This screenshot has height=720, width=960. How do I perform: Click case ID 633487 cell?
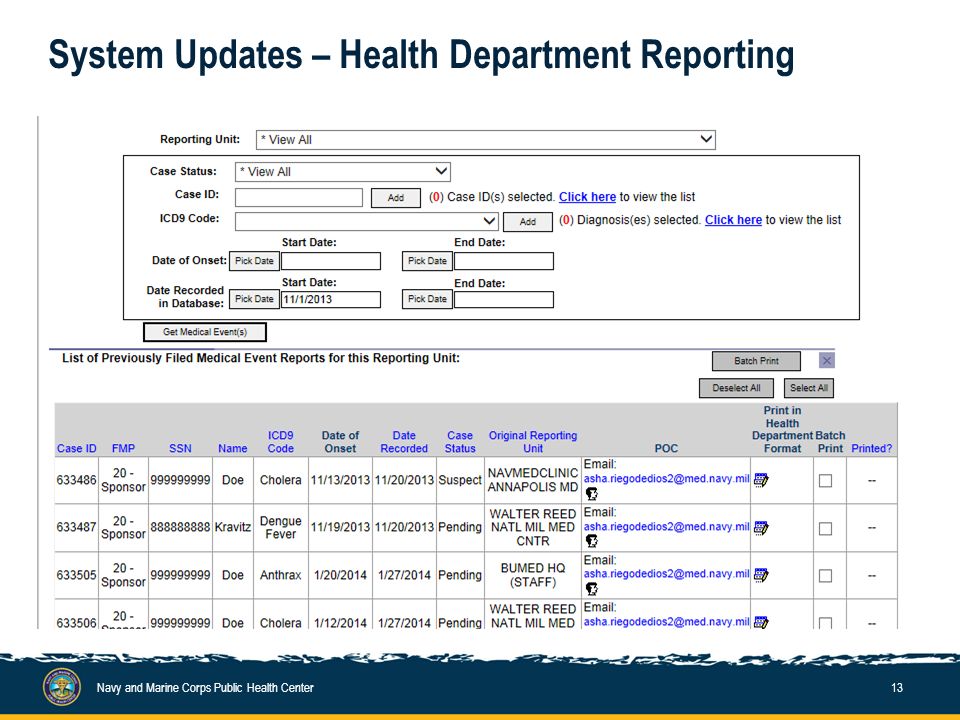pos(77,527)
